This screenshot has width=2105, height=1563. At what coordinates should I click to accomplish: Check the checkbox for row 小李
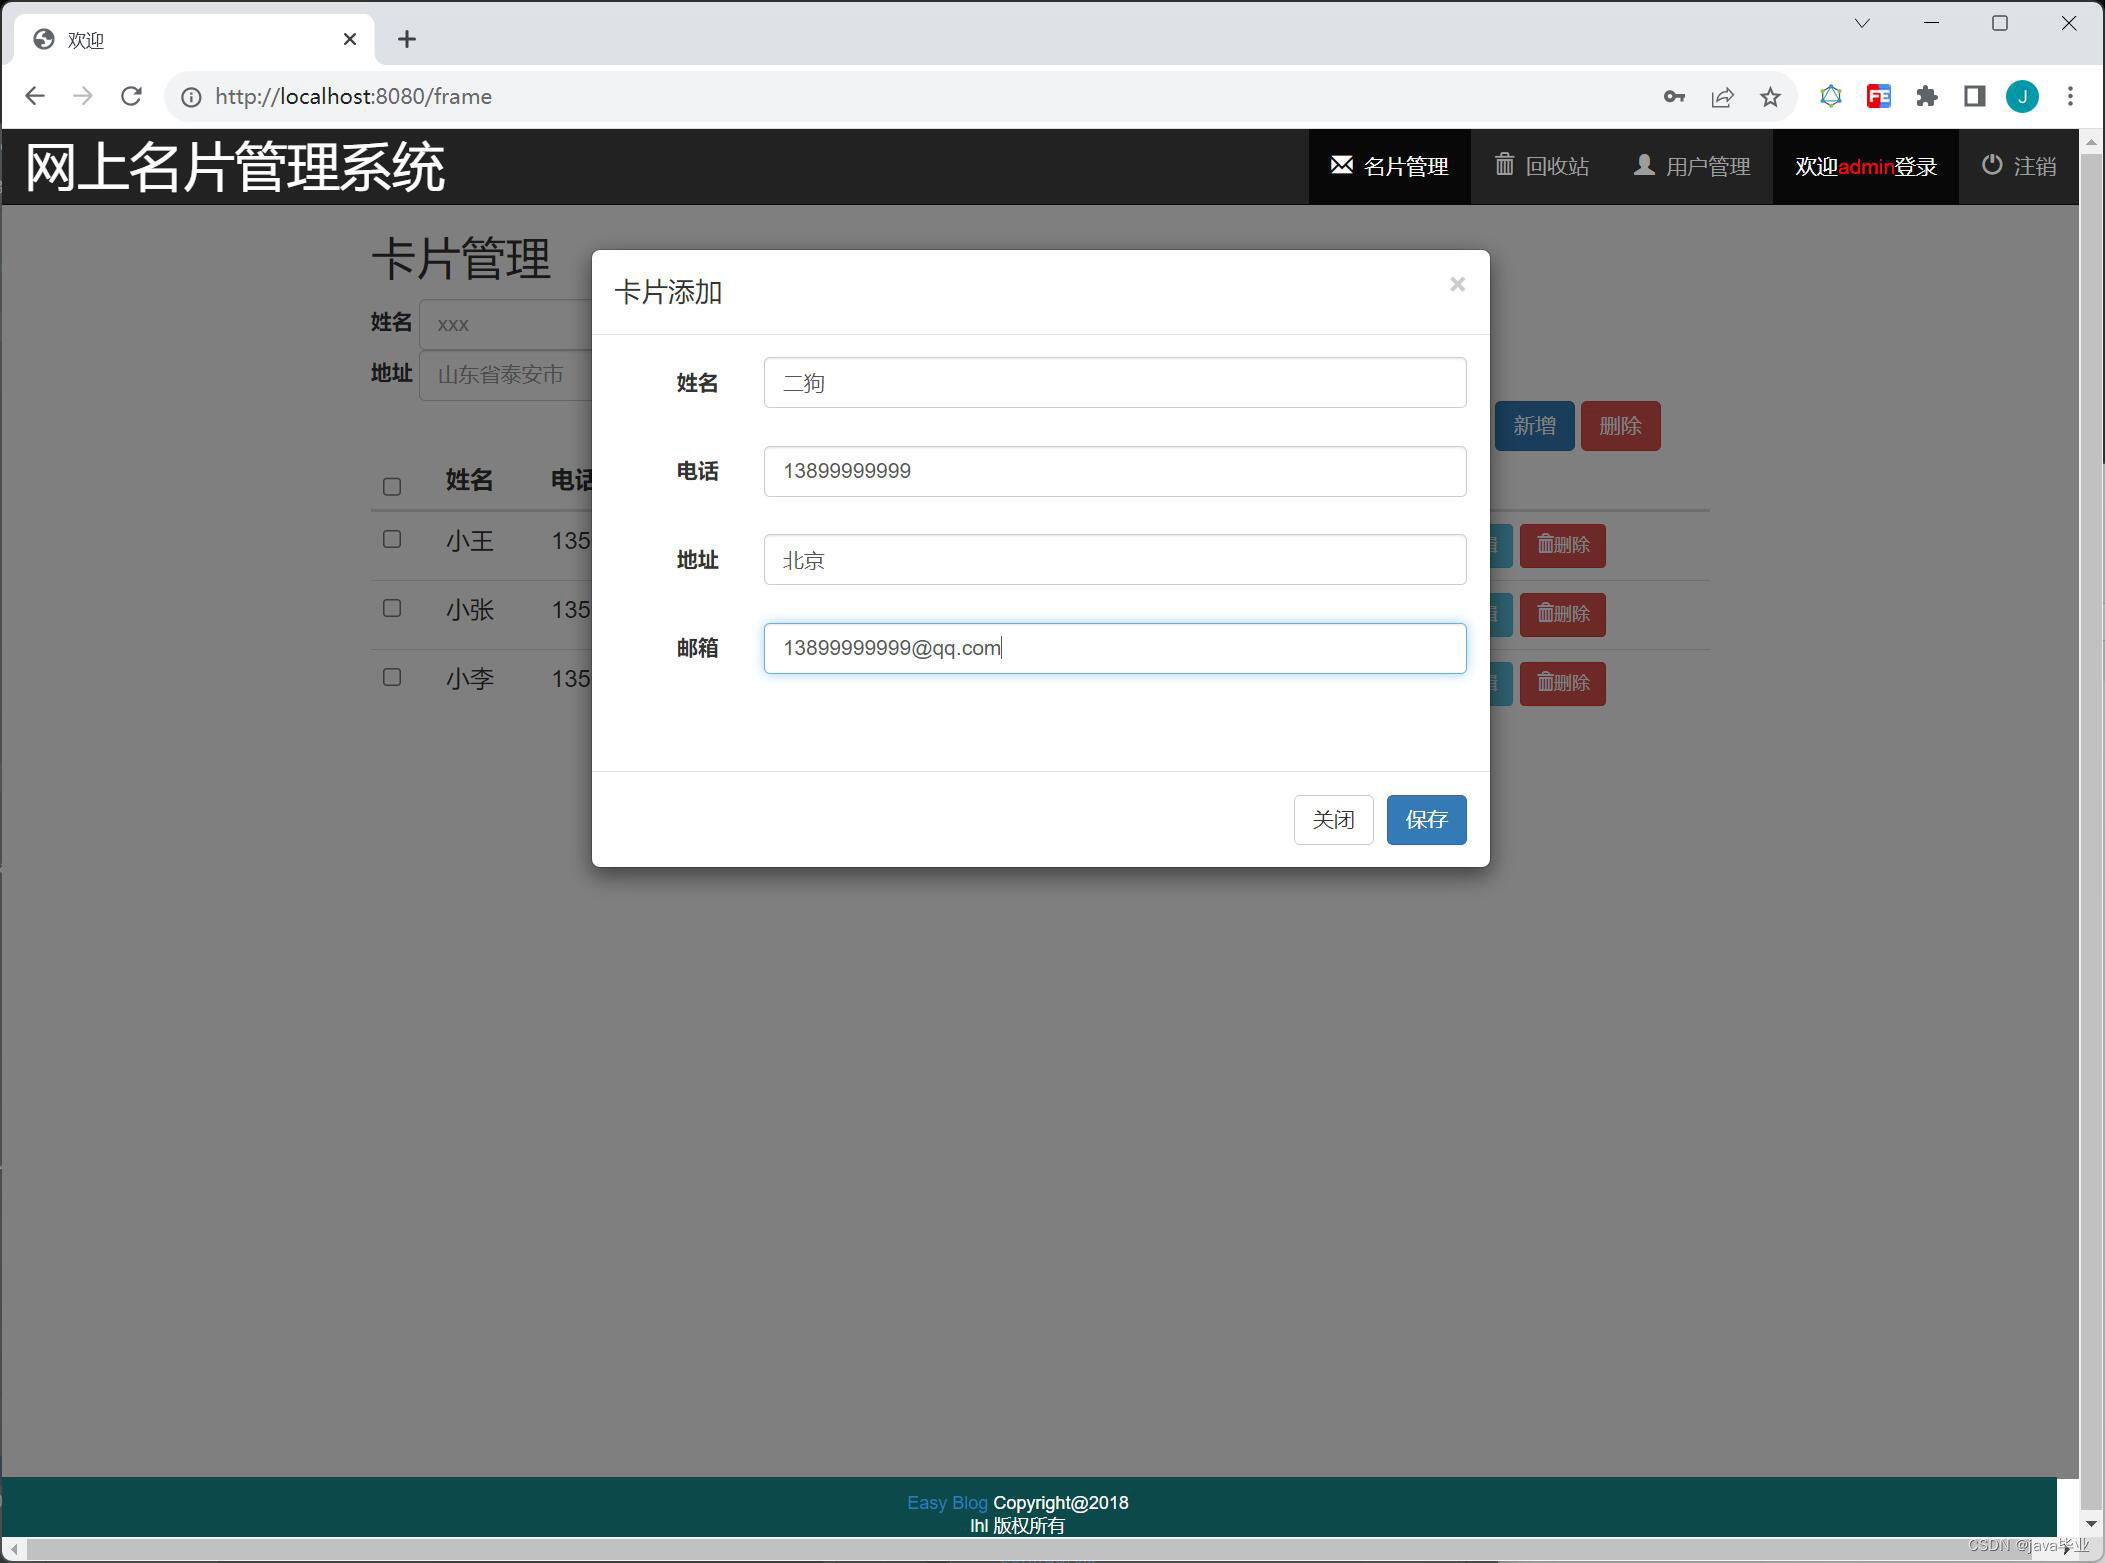coord(392,678)
